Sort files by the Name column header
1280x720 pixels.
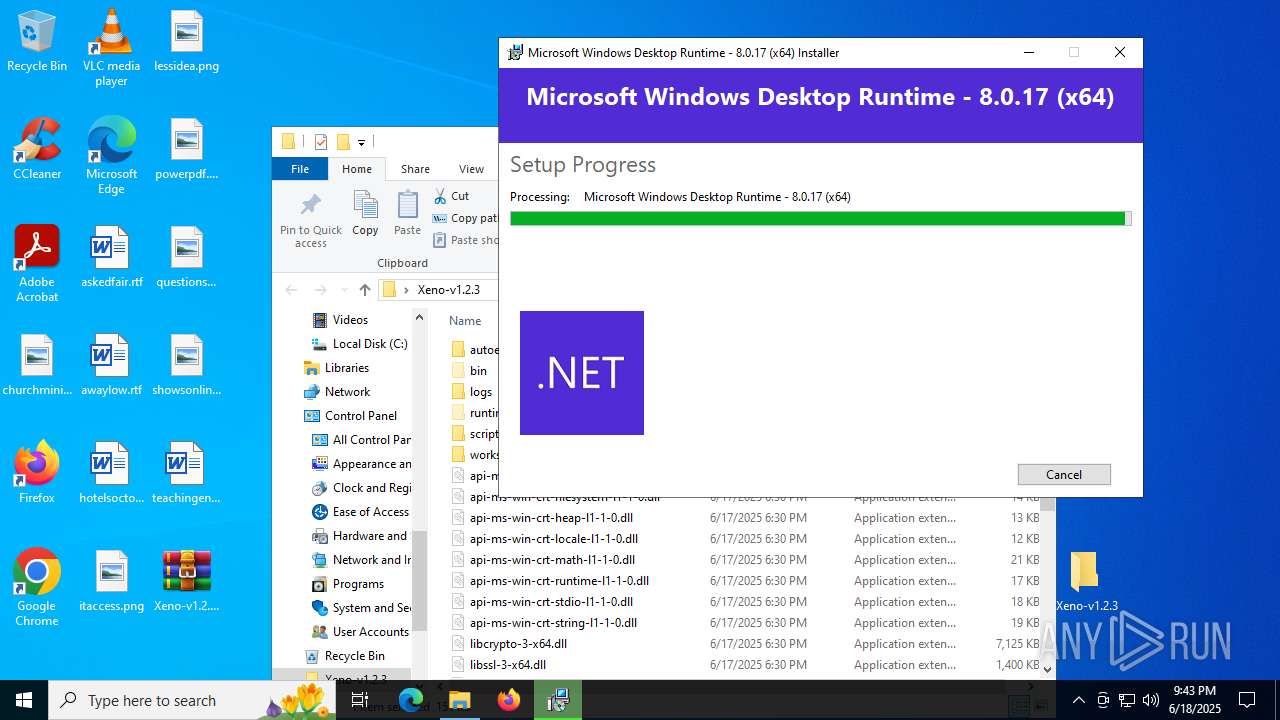pos(466,321)
